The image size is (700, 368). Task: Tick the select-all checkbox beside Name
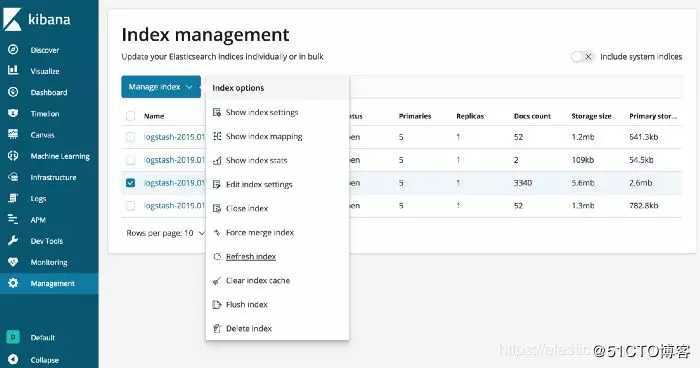130,116
